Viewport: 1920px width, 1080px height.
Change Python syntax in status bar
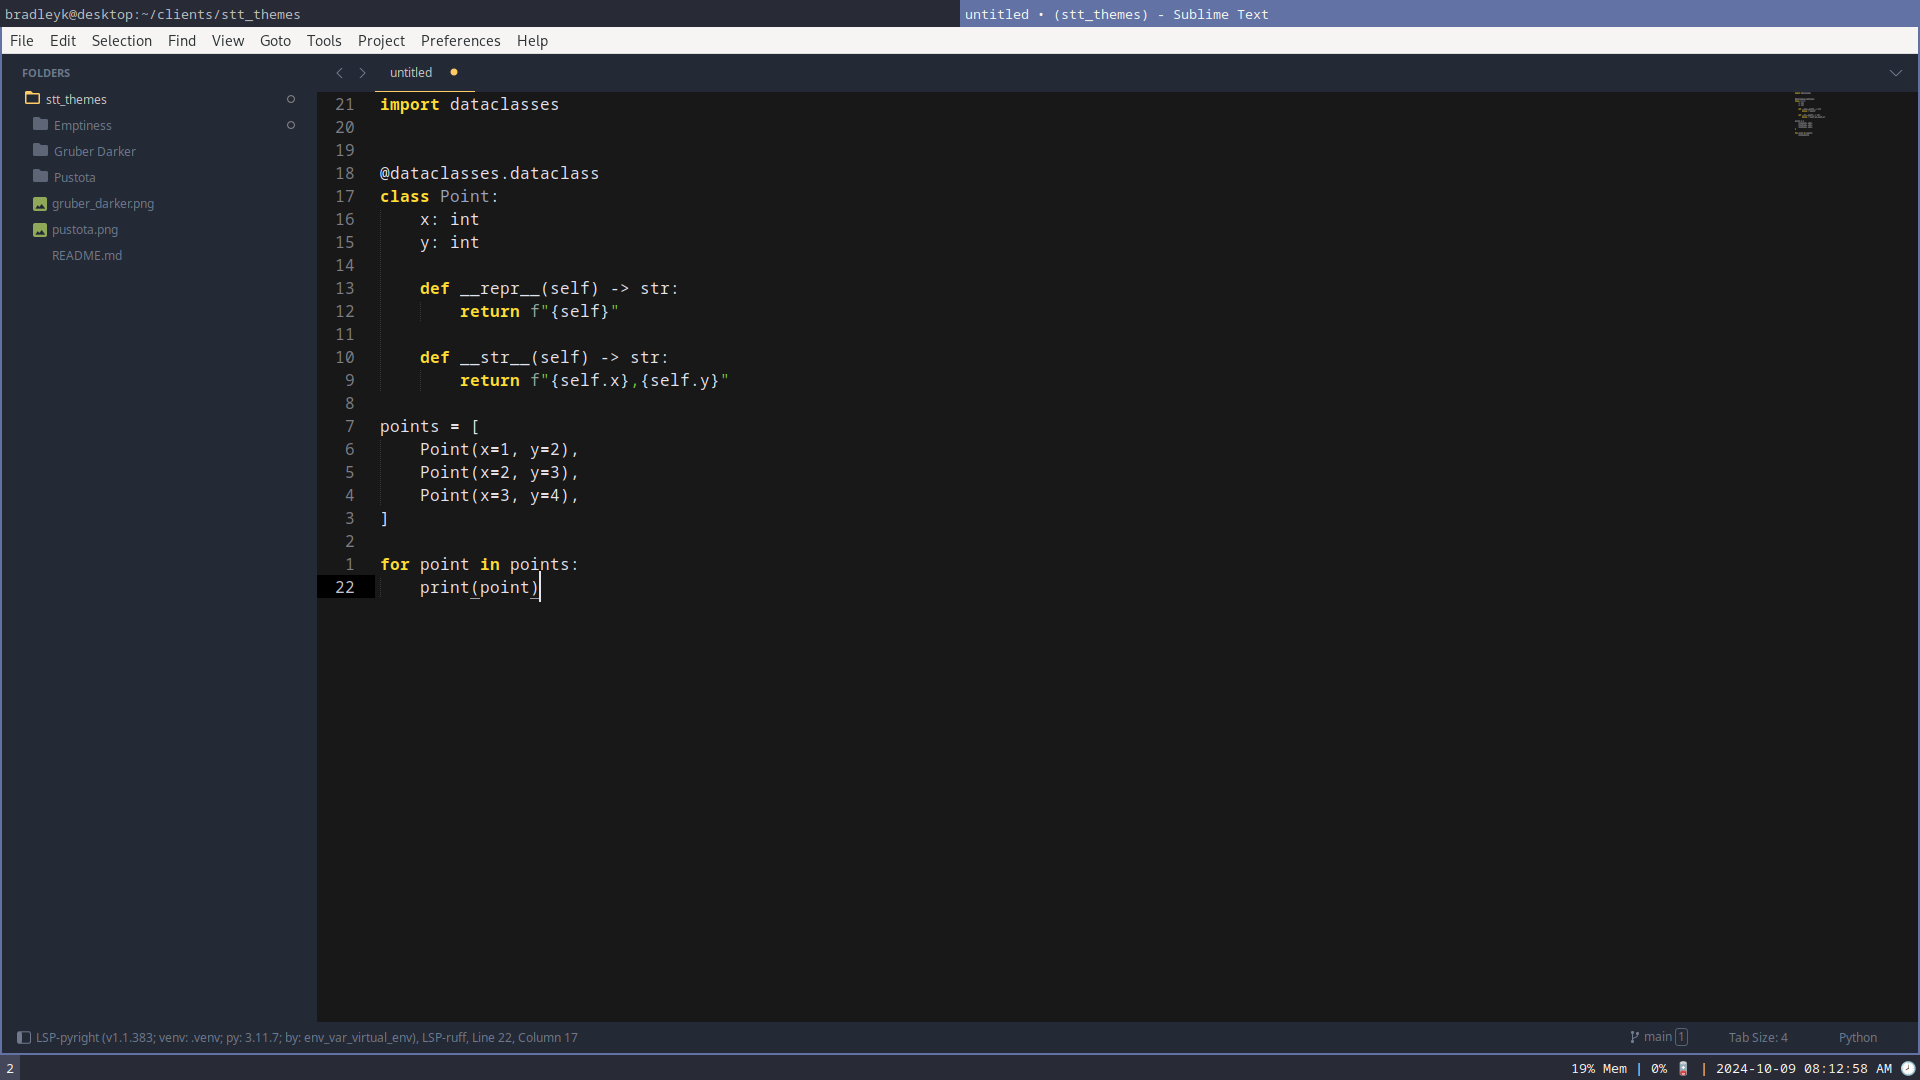(1857, 1038)
